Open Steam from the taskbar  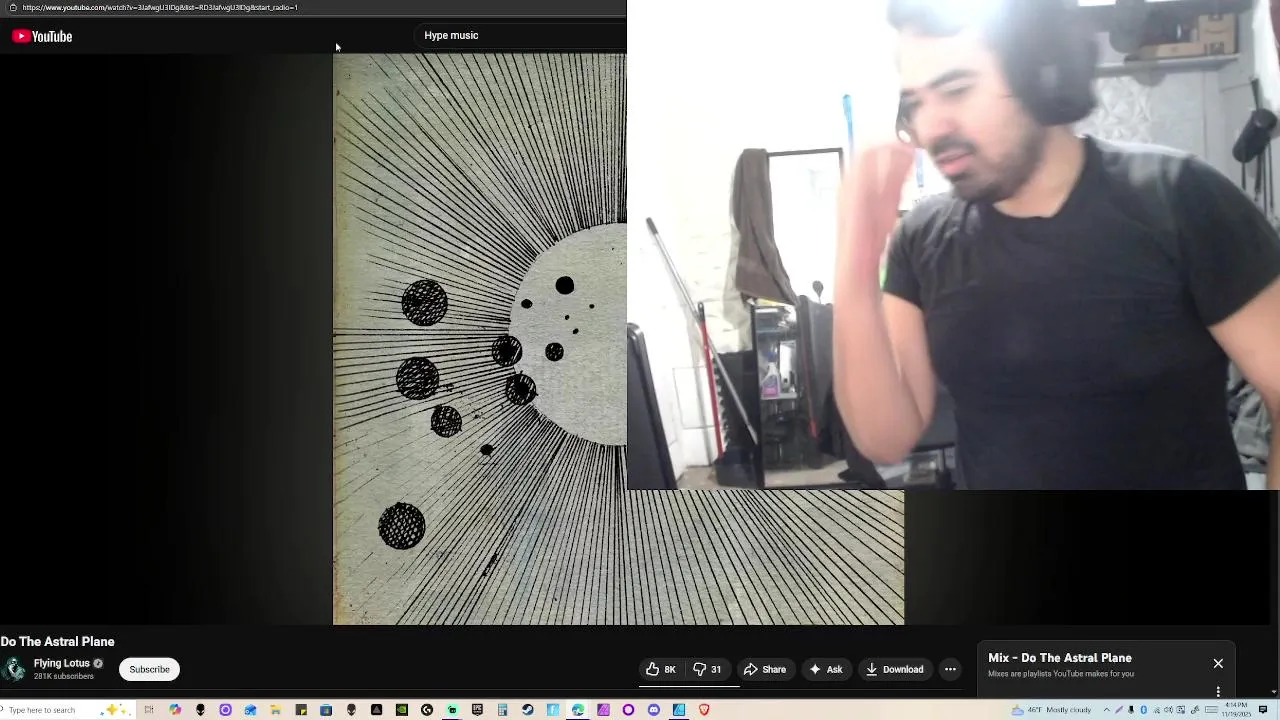[528, 710]
